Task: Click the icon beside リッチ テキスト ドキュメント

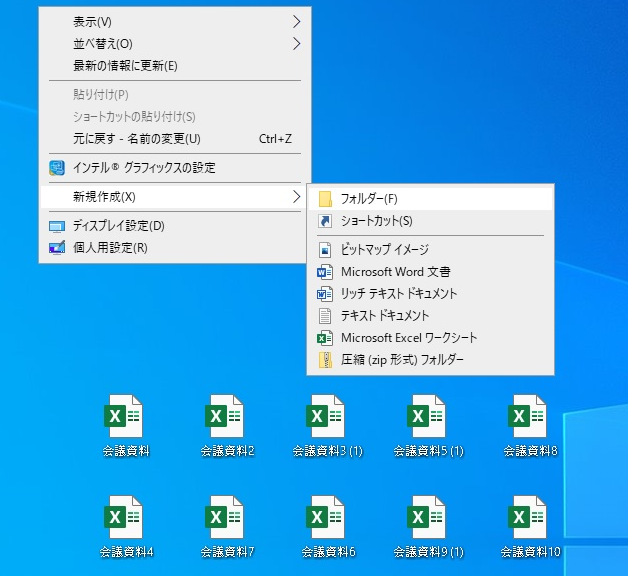Action: pos(325,294)
